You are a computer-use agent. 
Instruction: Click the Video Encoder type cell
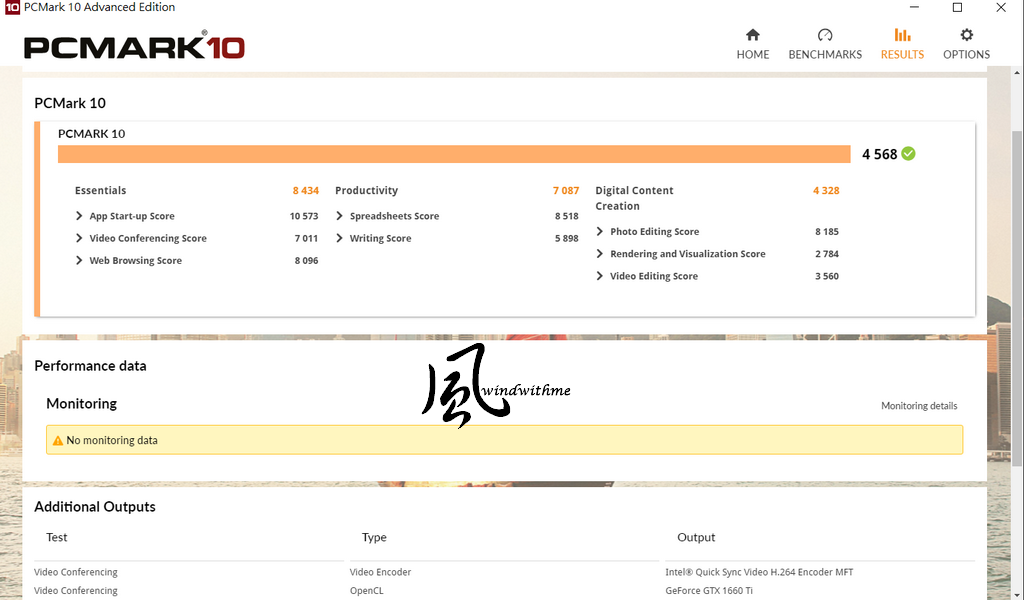[380, 572]
